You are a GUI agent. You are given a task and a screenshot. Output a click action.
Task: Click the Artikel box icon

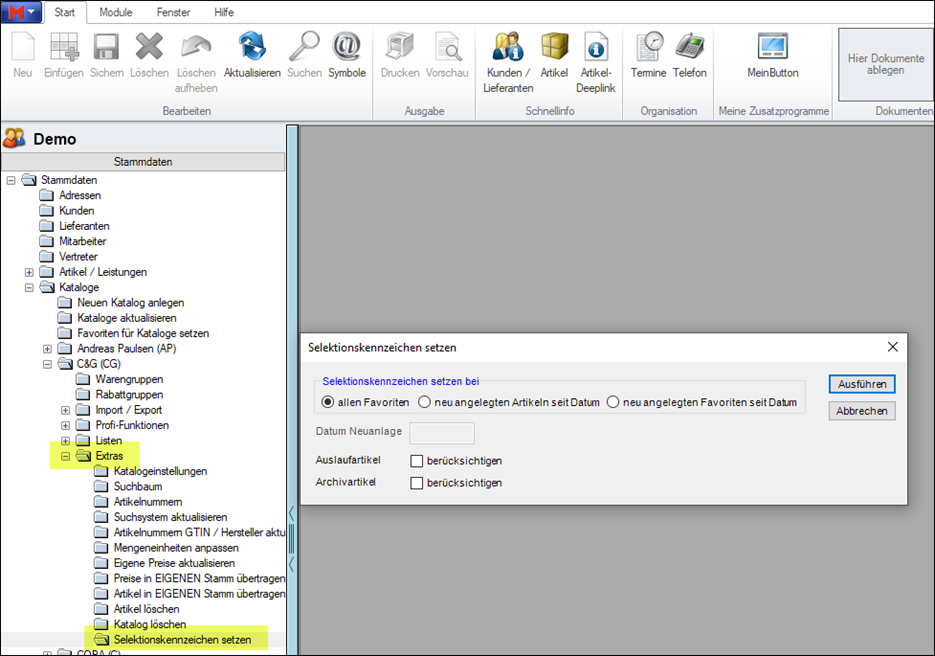[x=554, y=48]
